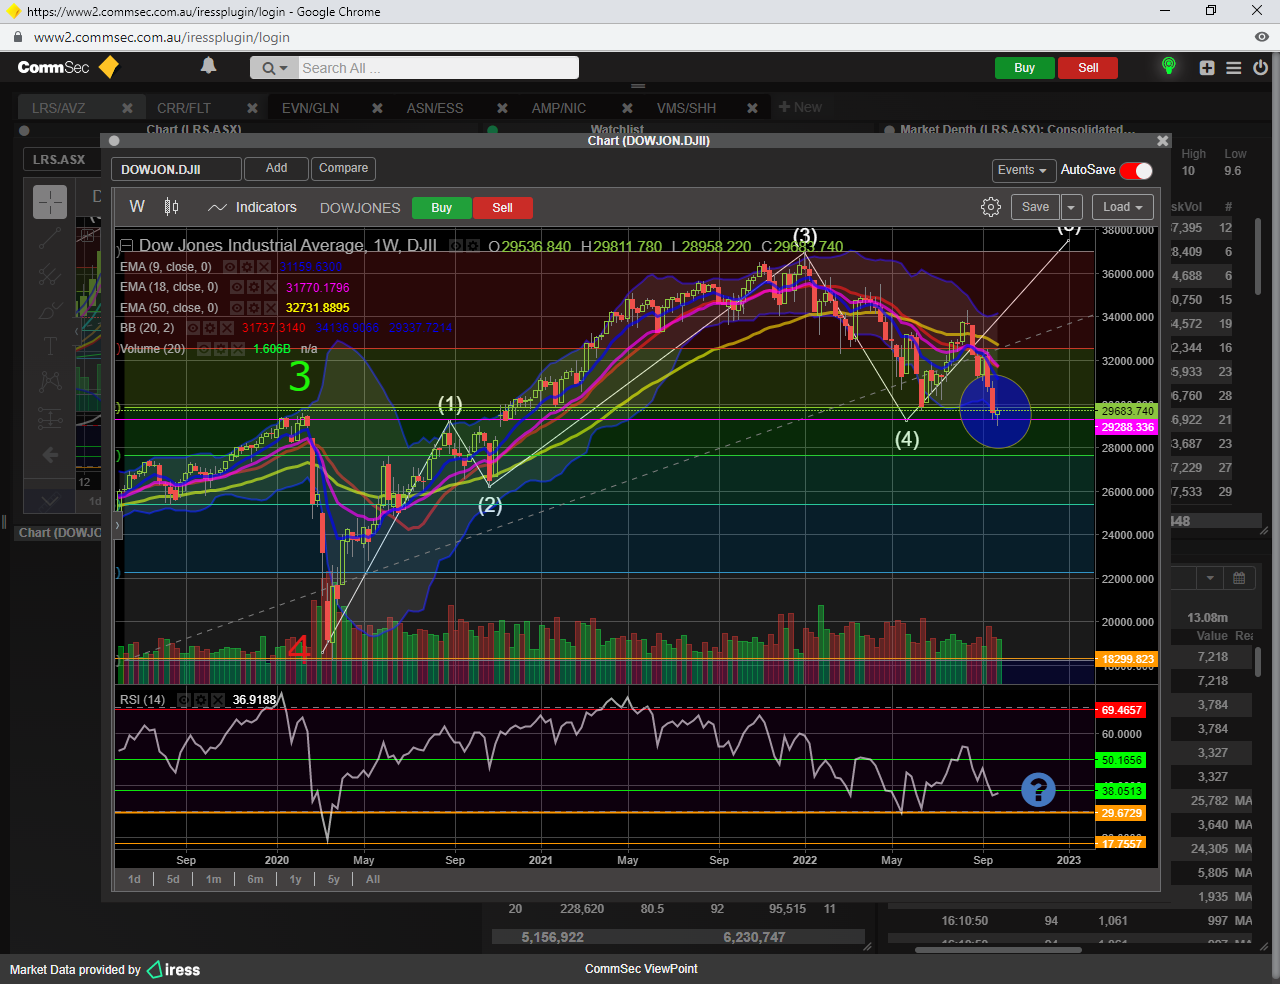Toggle visibility of Dow Jones main series
Image resolution: width=1280 pixels, height=984 pixels.
(x=455, y=246)
